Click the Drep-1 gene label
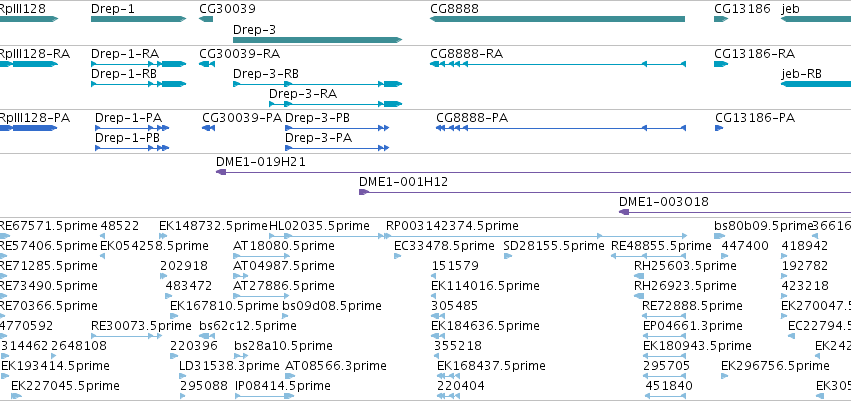The image size is (851, 401). click(x=113, y=9)
